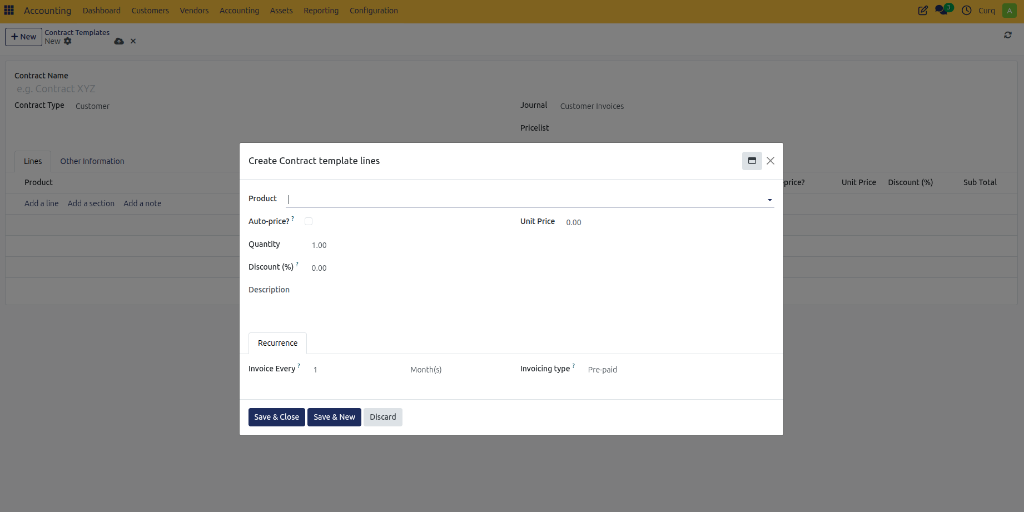Click the Product column header

pyautogui.click(x=39, y=182)
